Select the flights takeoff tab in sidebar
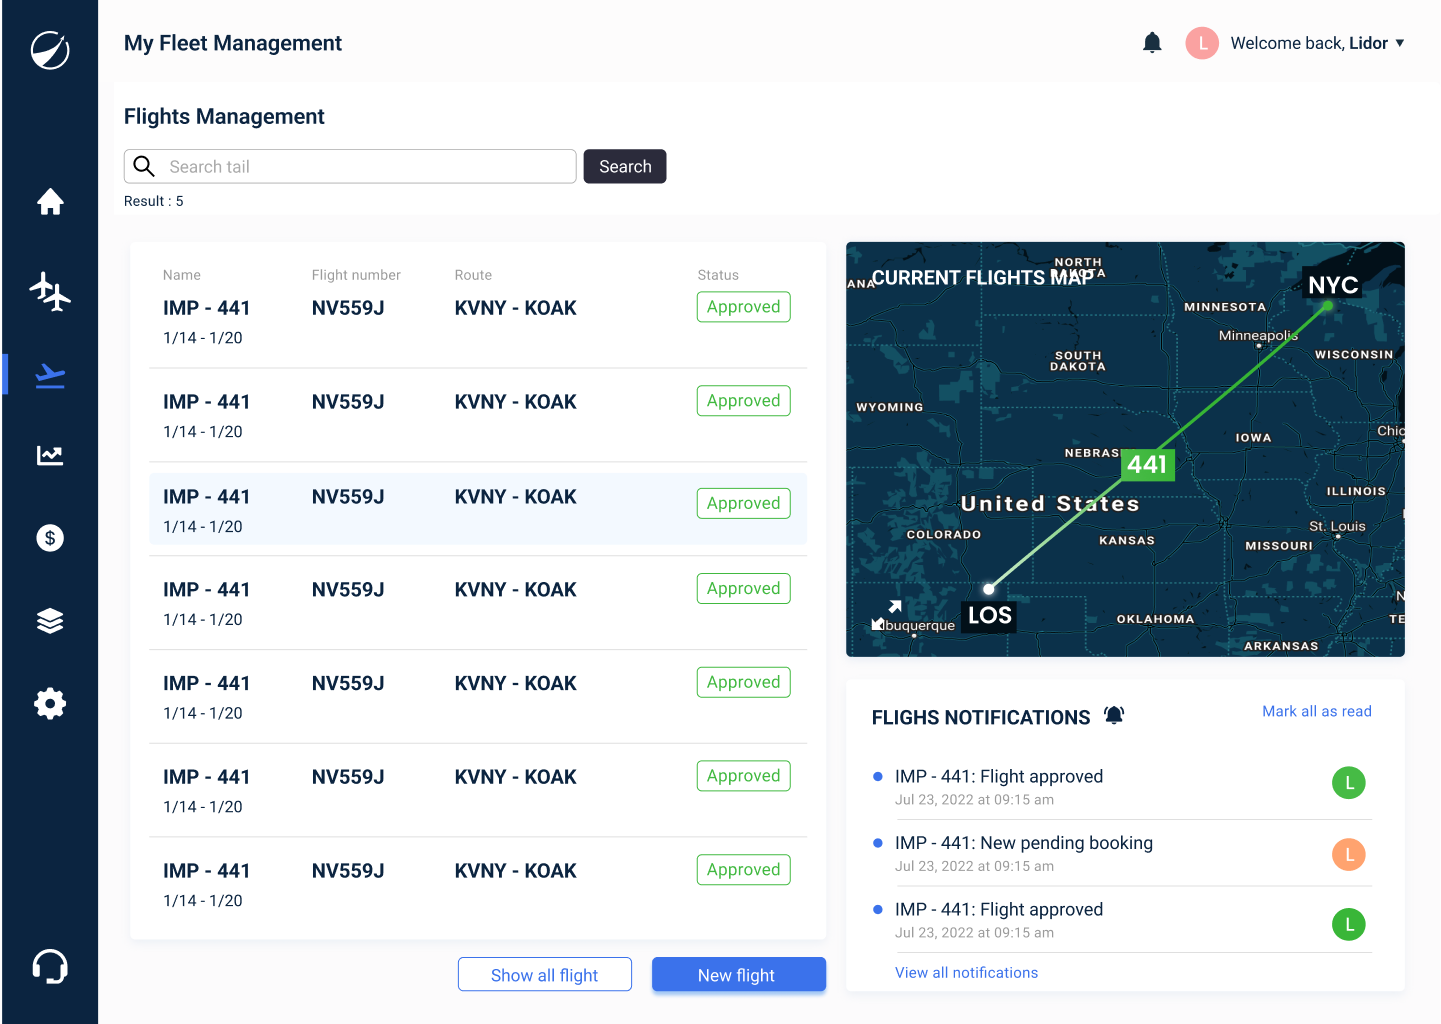 point(50,376)
